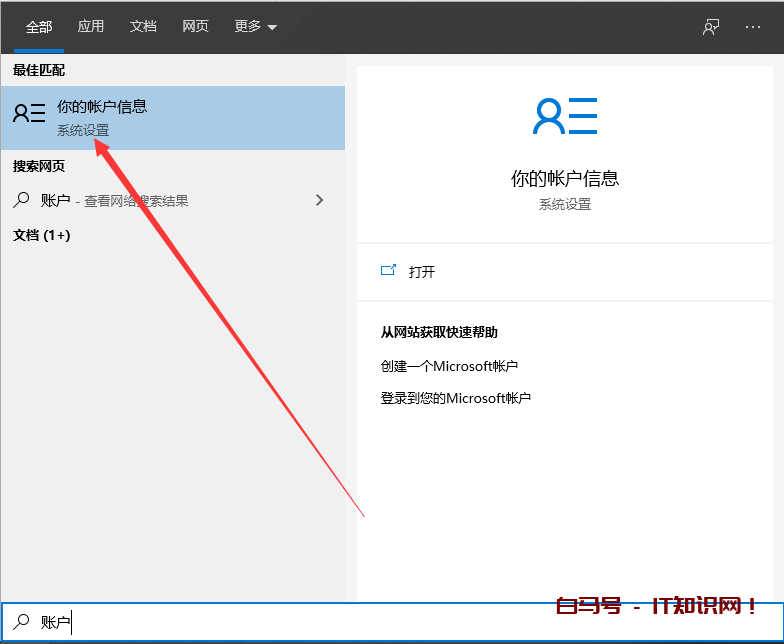Expand web result with chevron arrow

[320, 200]
